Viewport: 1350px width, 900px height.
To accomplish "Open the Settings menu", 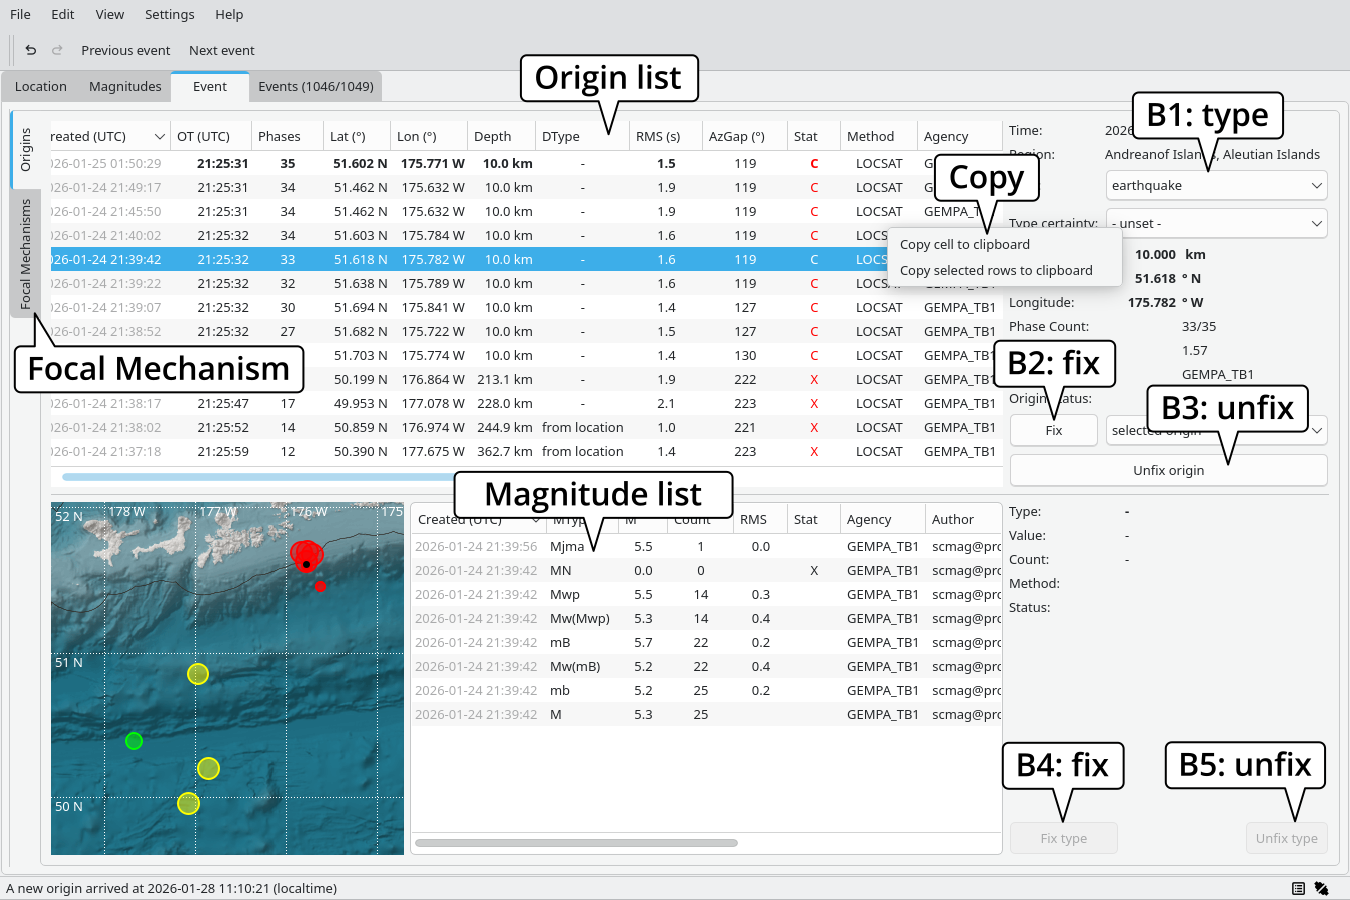I will tap(169, 14).
